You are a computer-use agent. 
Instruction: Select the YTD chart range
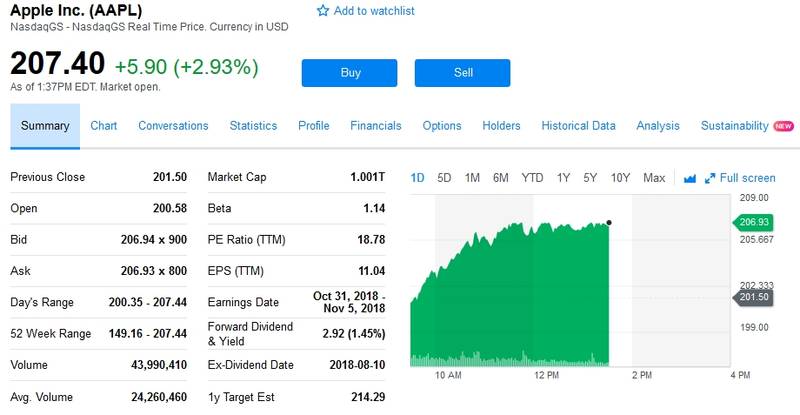532,178
